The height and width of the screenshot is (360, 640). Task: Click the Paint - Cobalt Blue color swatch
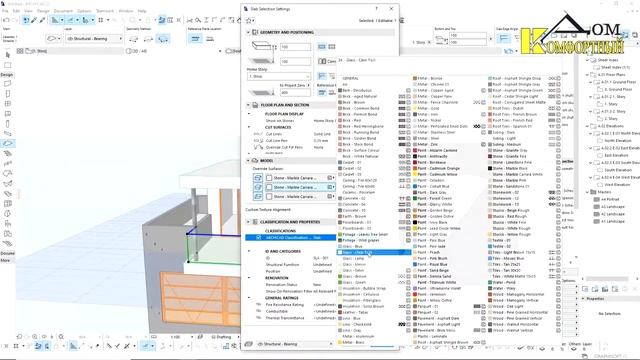[415, 186]
